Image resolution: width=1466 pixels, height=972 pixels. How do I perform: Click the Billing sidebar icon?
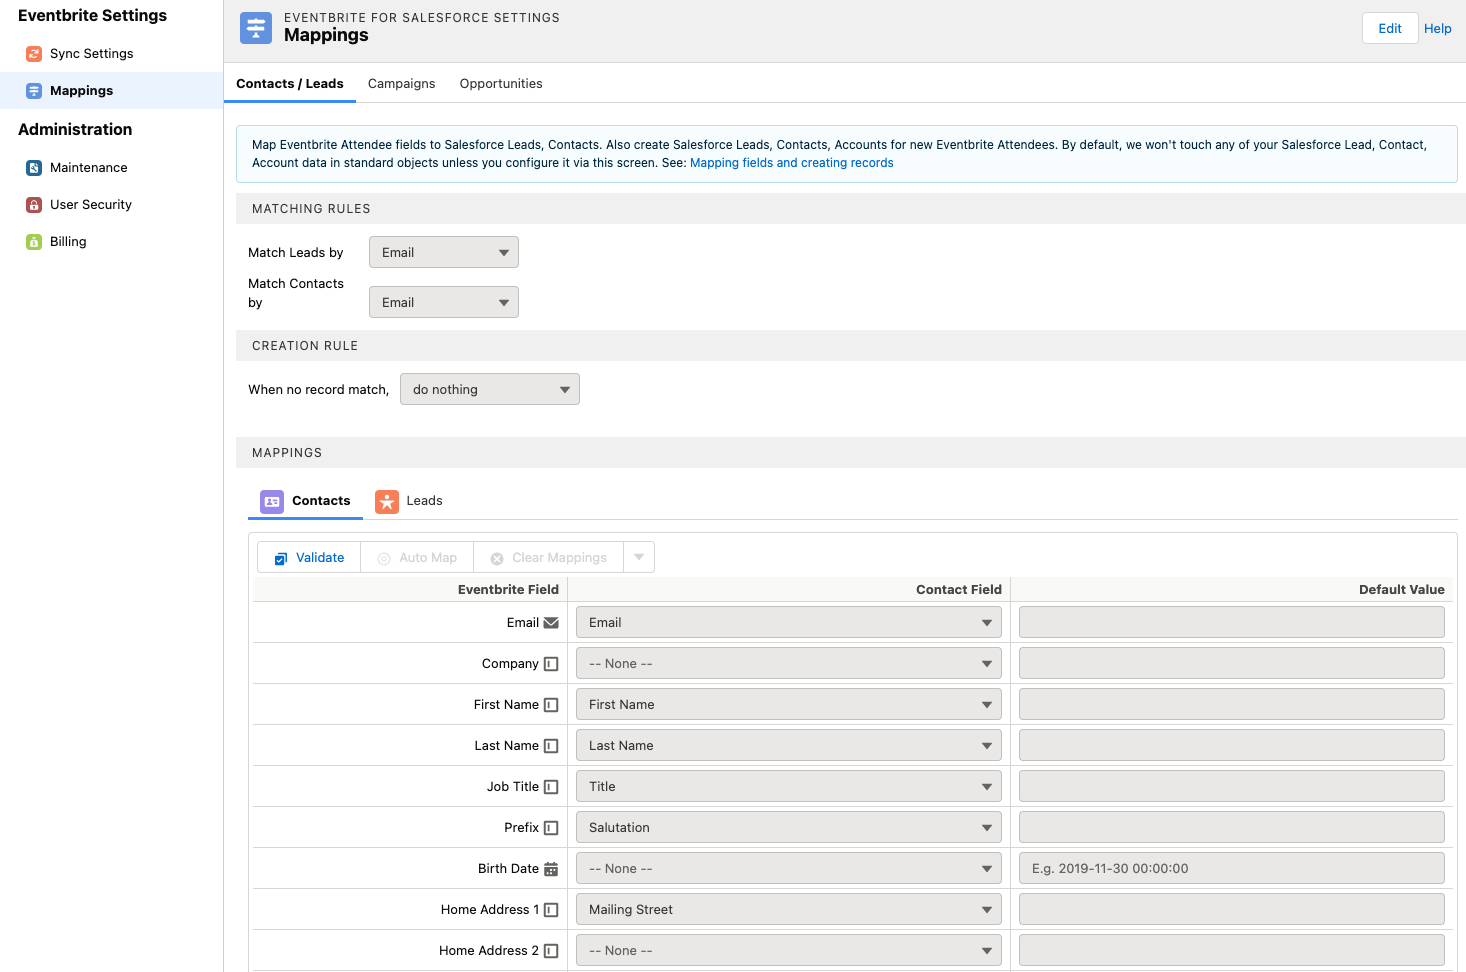[34, 242]
